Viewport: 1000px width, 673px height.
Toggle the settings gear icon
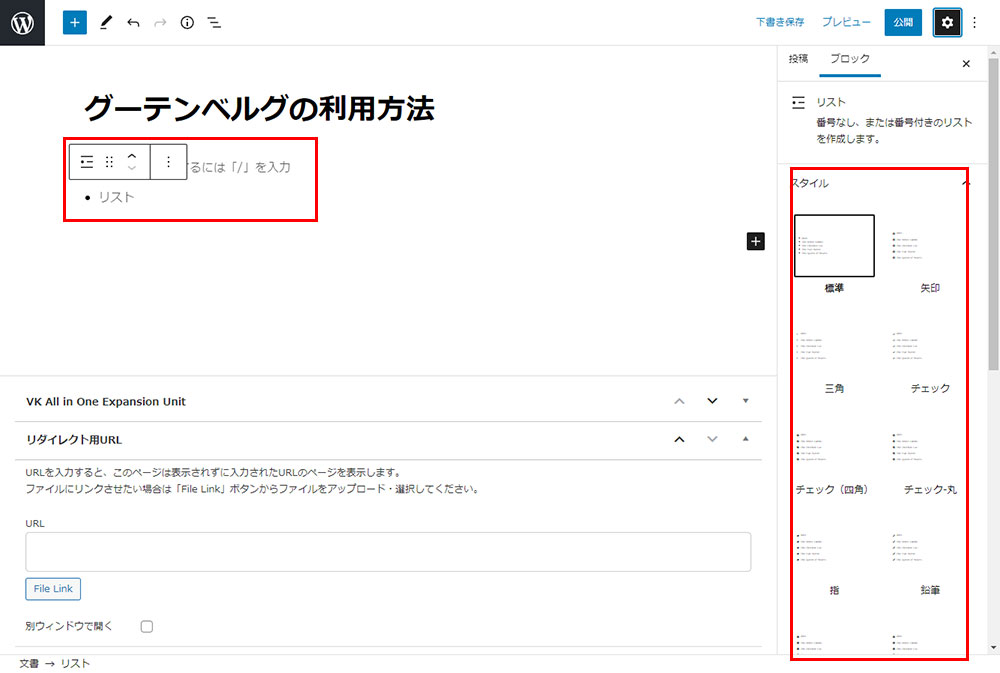[x=947, y=22]
